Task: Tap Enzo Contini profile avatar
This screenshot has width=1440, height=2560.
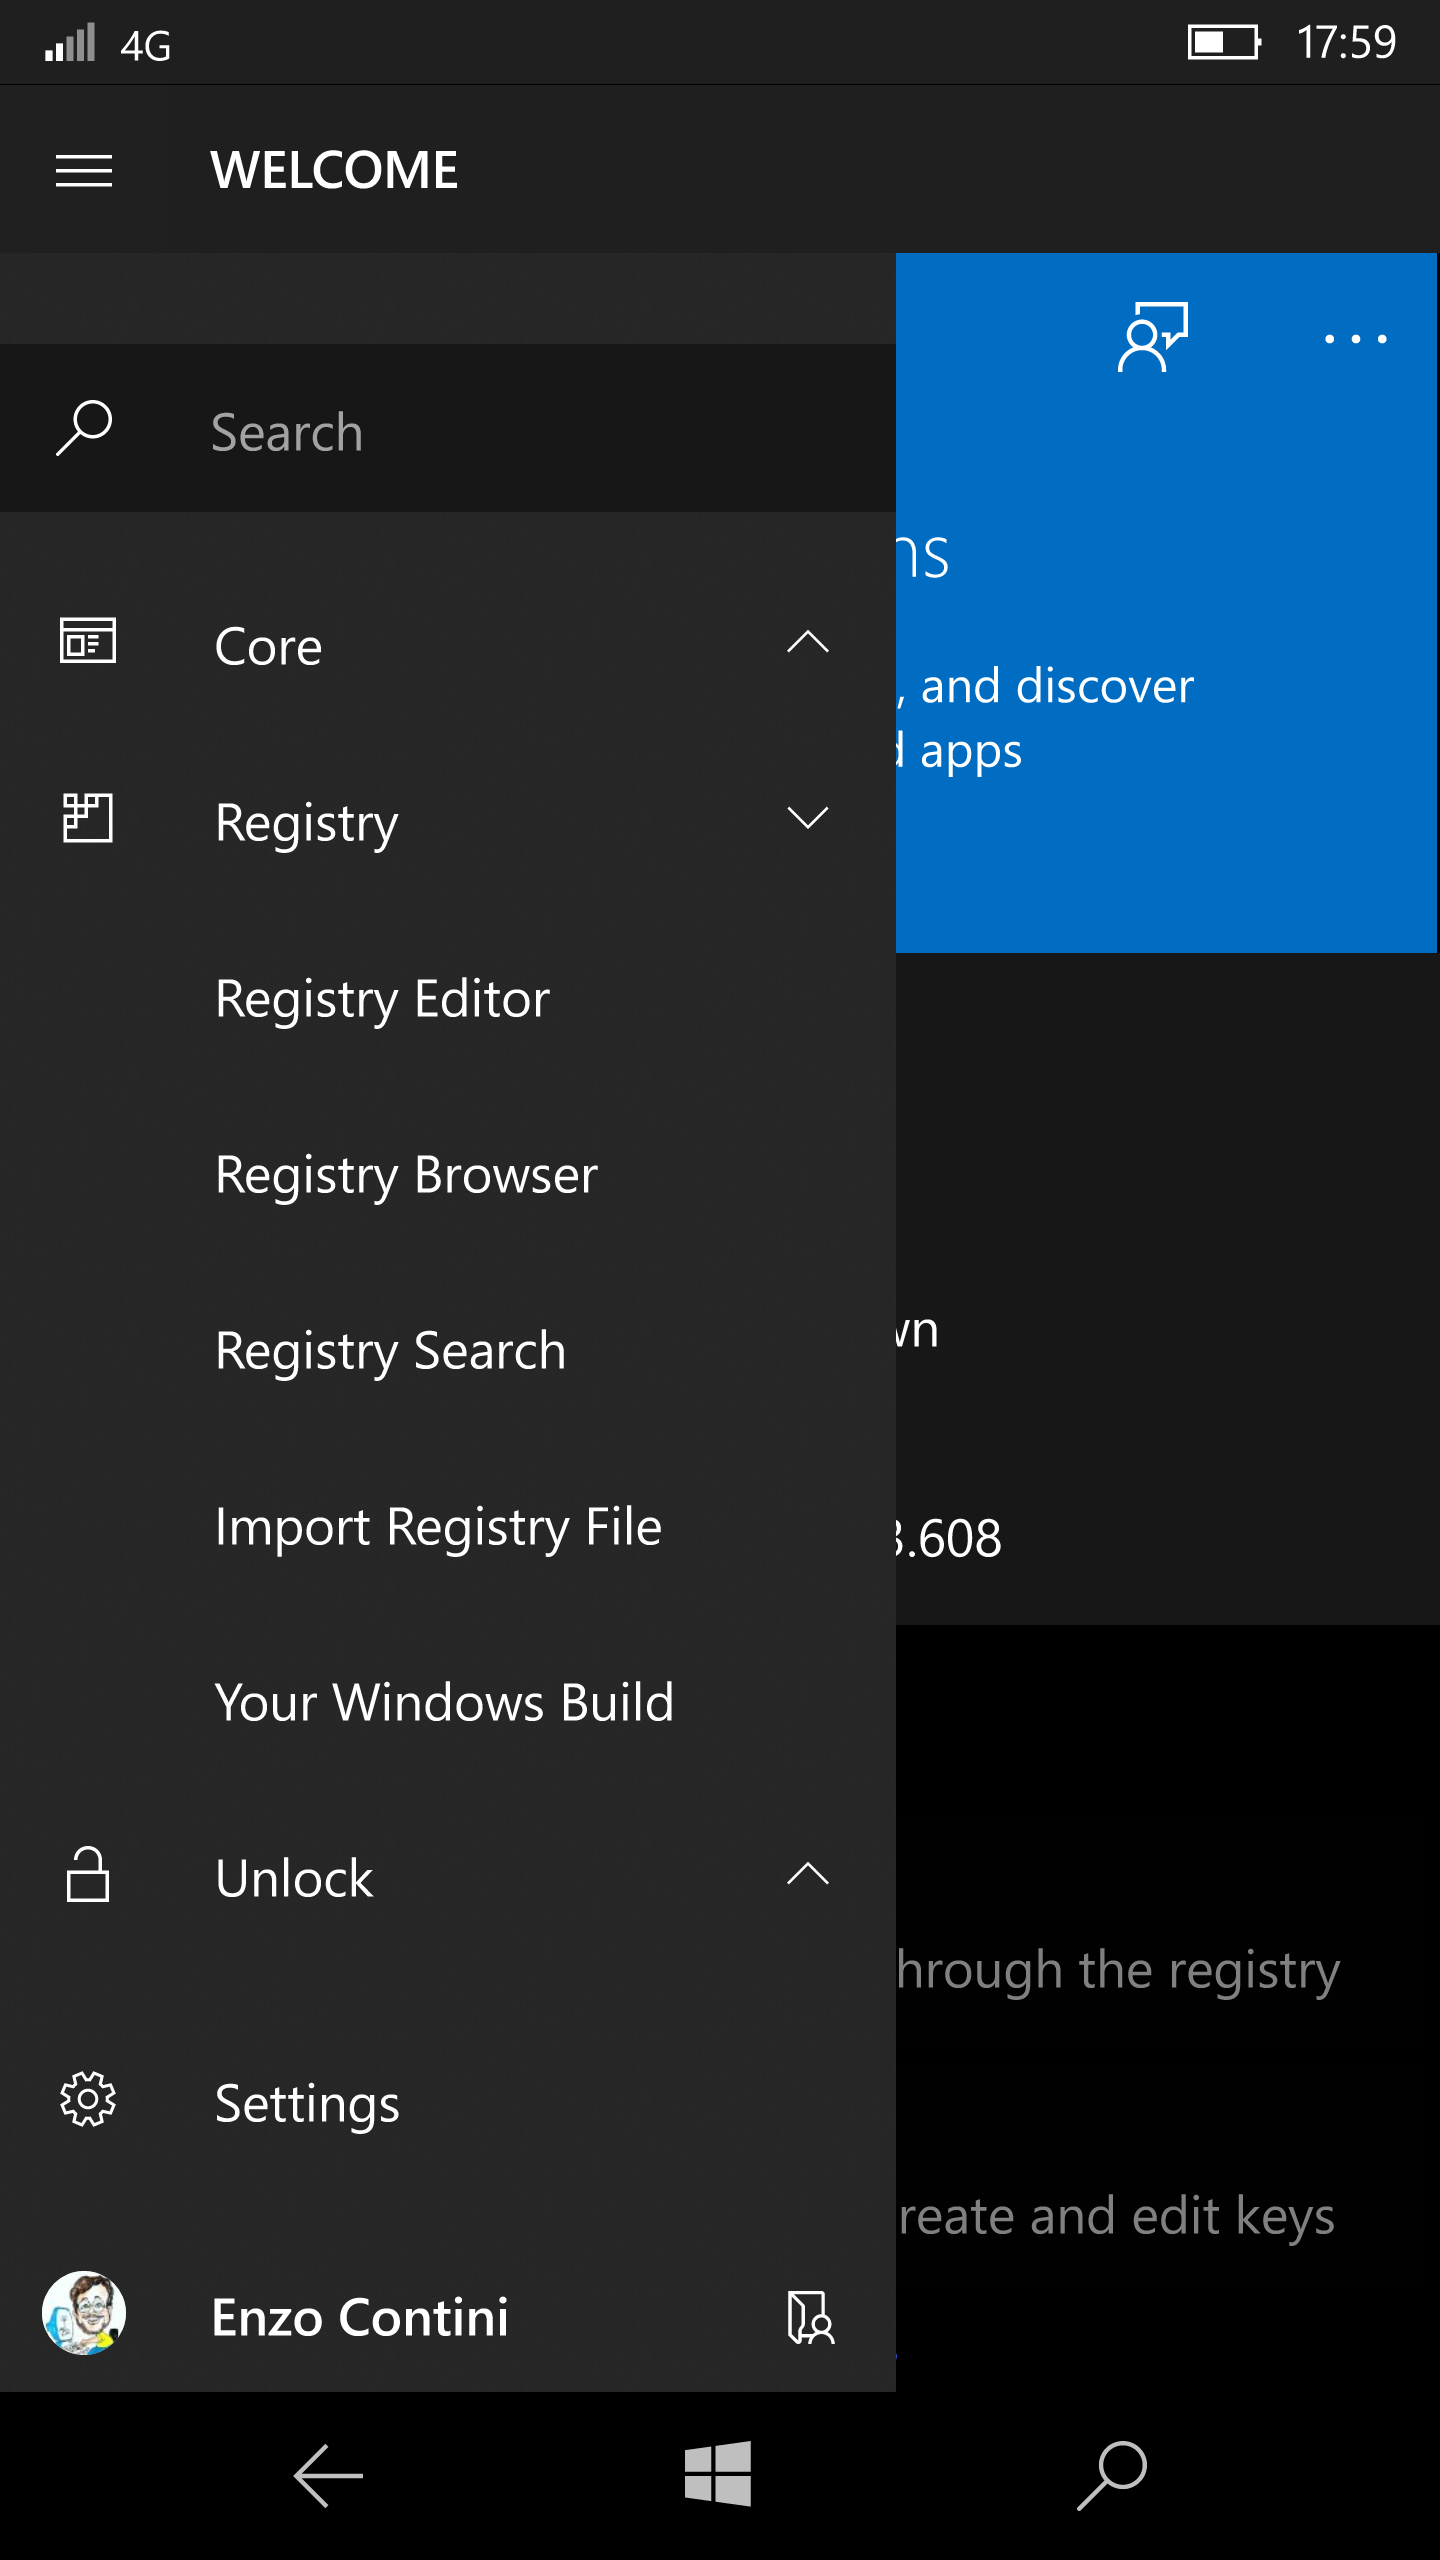Action: tap(84, 2313)
